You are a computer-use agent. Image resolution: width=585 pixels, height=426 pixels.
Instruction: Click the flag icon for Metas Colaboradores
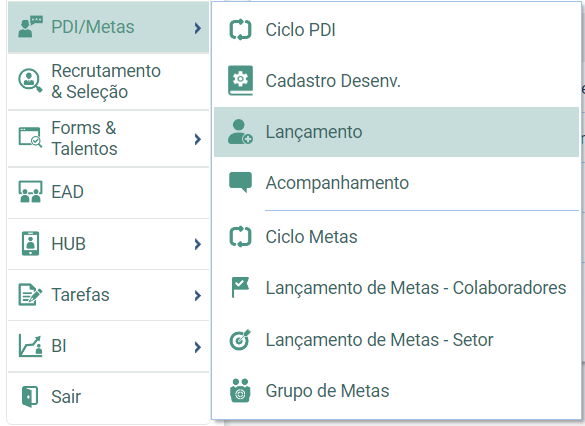pyautogui.click(x=240, y=288)
